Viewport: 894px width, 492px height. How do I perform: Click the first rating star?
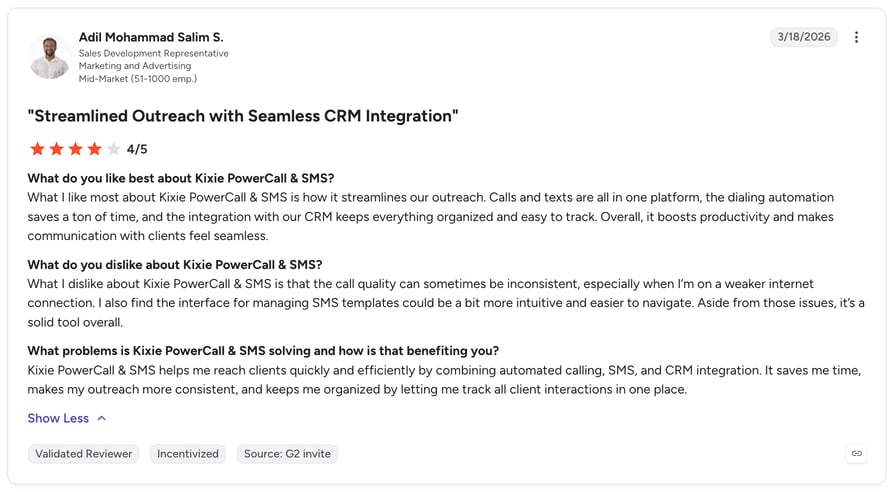click(38, 149)
